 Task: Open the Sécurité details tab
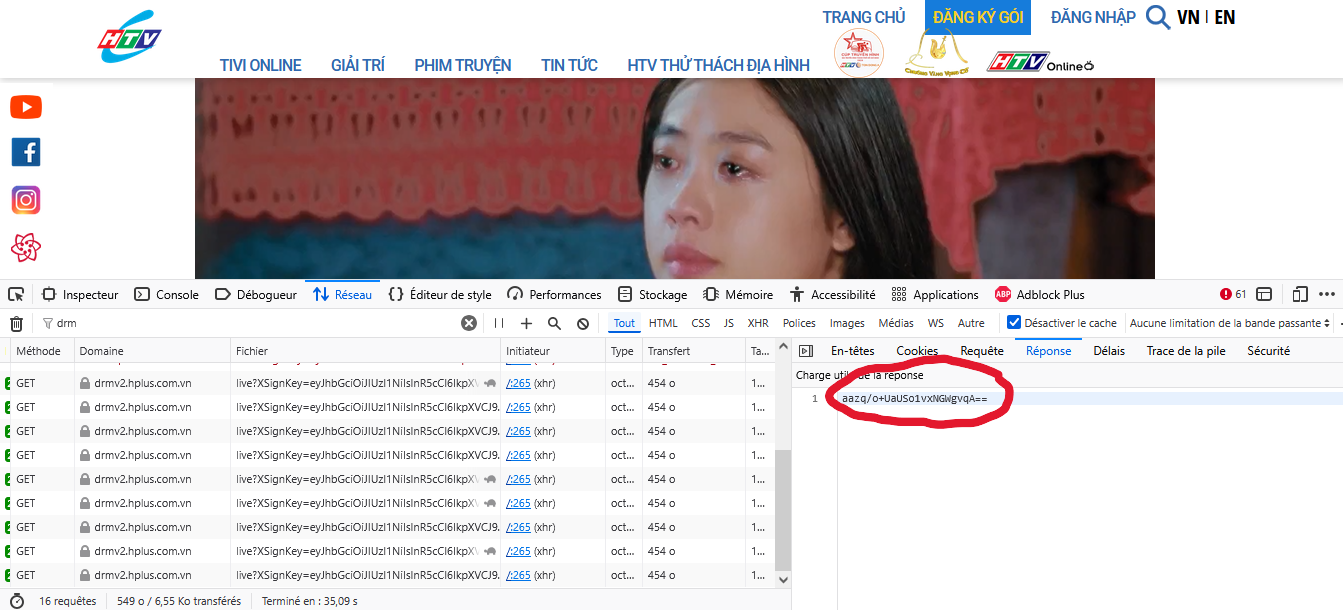[1268, 351]
